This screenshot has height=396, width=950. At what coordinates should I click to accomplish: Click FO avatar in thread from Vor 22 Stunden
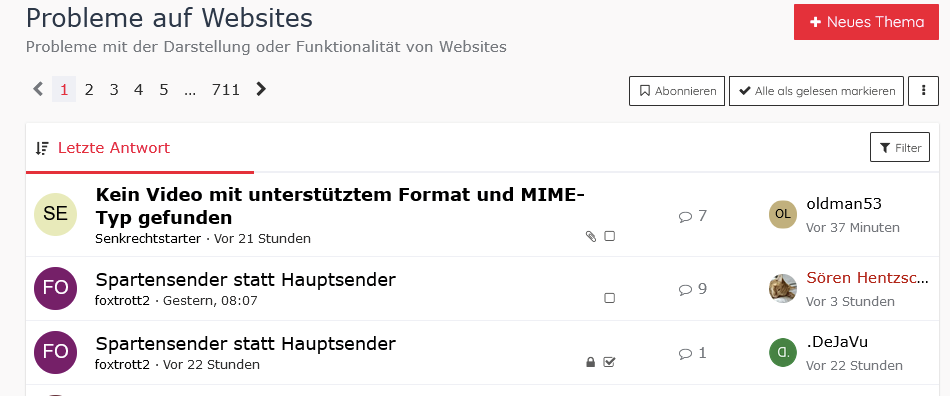pyautogui.click(x=56, y=352)
